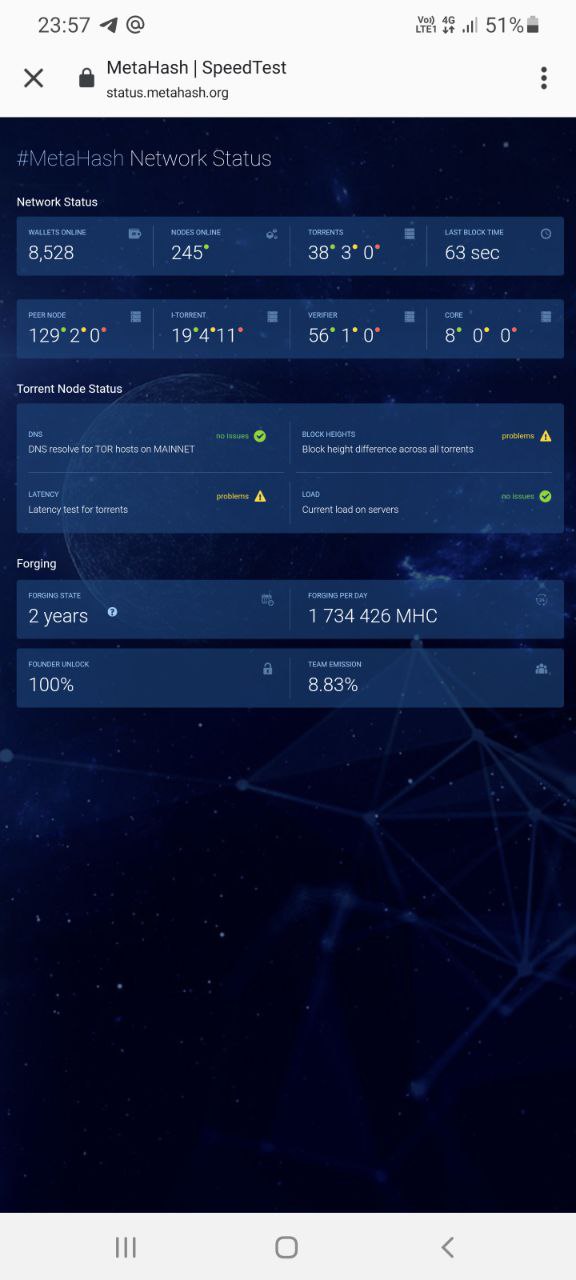Click the Core server icon
This screenshot has width=576, height=1280.
point(546,316)
